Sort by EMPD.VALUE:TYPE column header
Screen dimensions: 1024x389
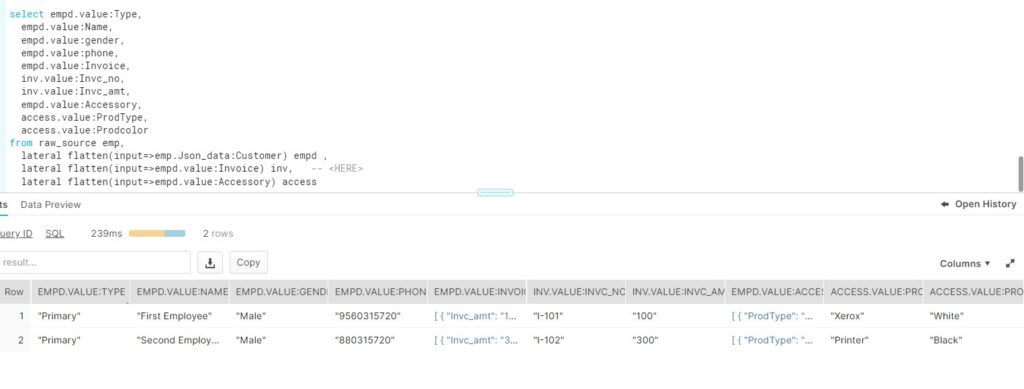tap(81, 292)
